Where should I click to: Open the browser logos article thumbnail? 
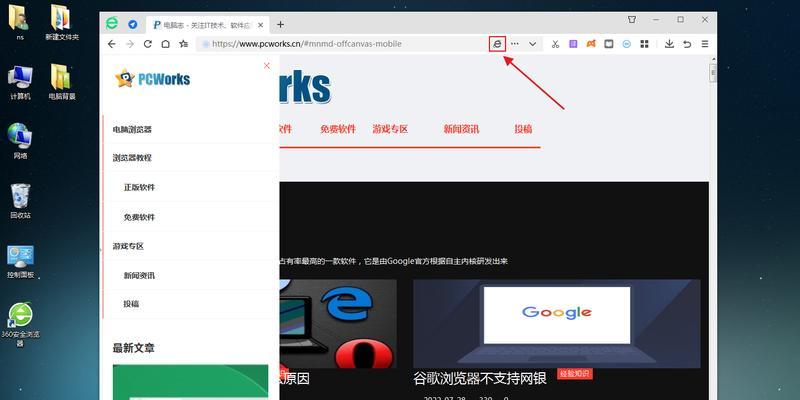point(338,323)
